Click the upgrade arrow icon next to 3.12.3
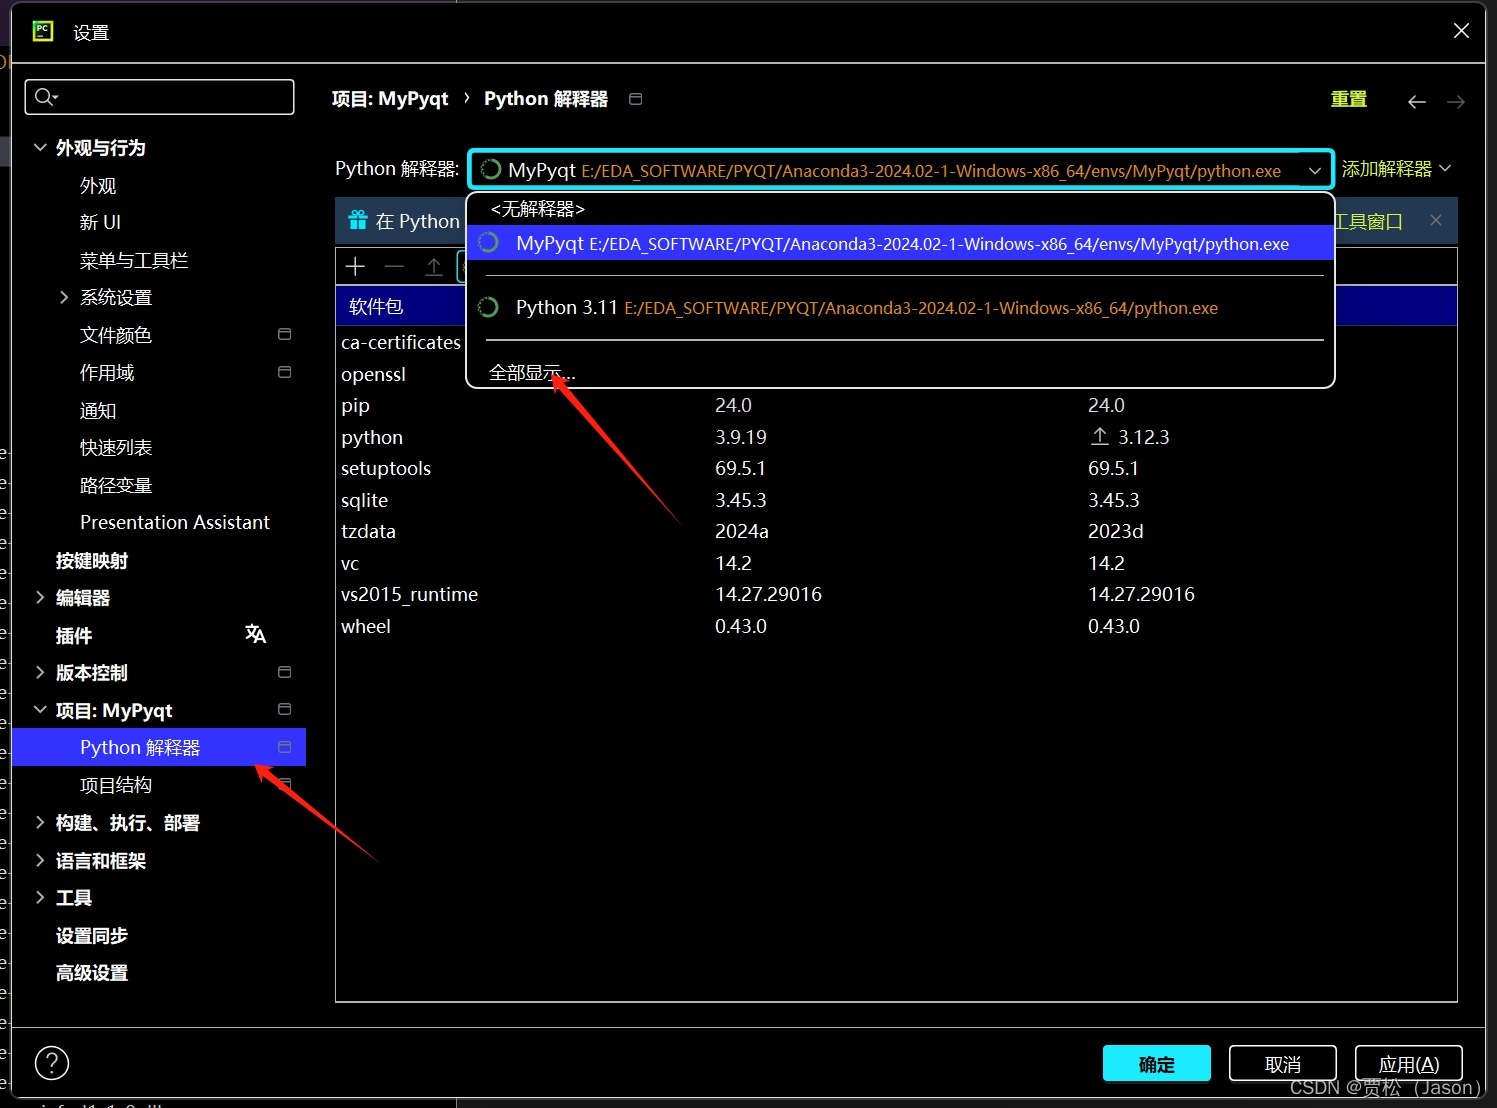Viewport: 1497px width, 1108px height. [x=1100, y=436]
